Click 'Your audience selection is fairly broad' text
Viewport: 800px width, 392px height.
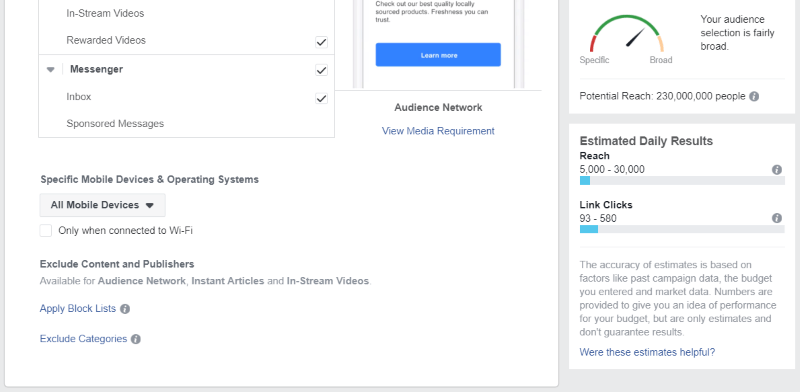[x=737, y=33]
